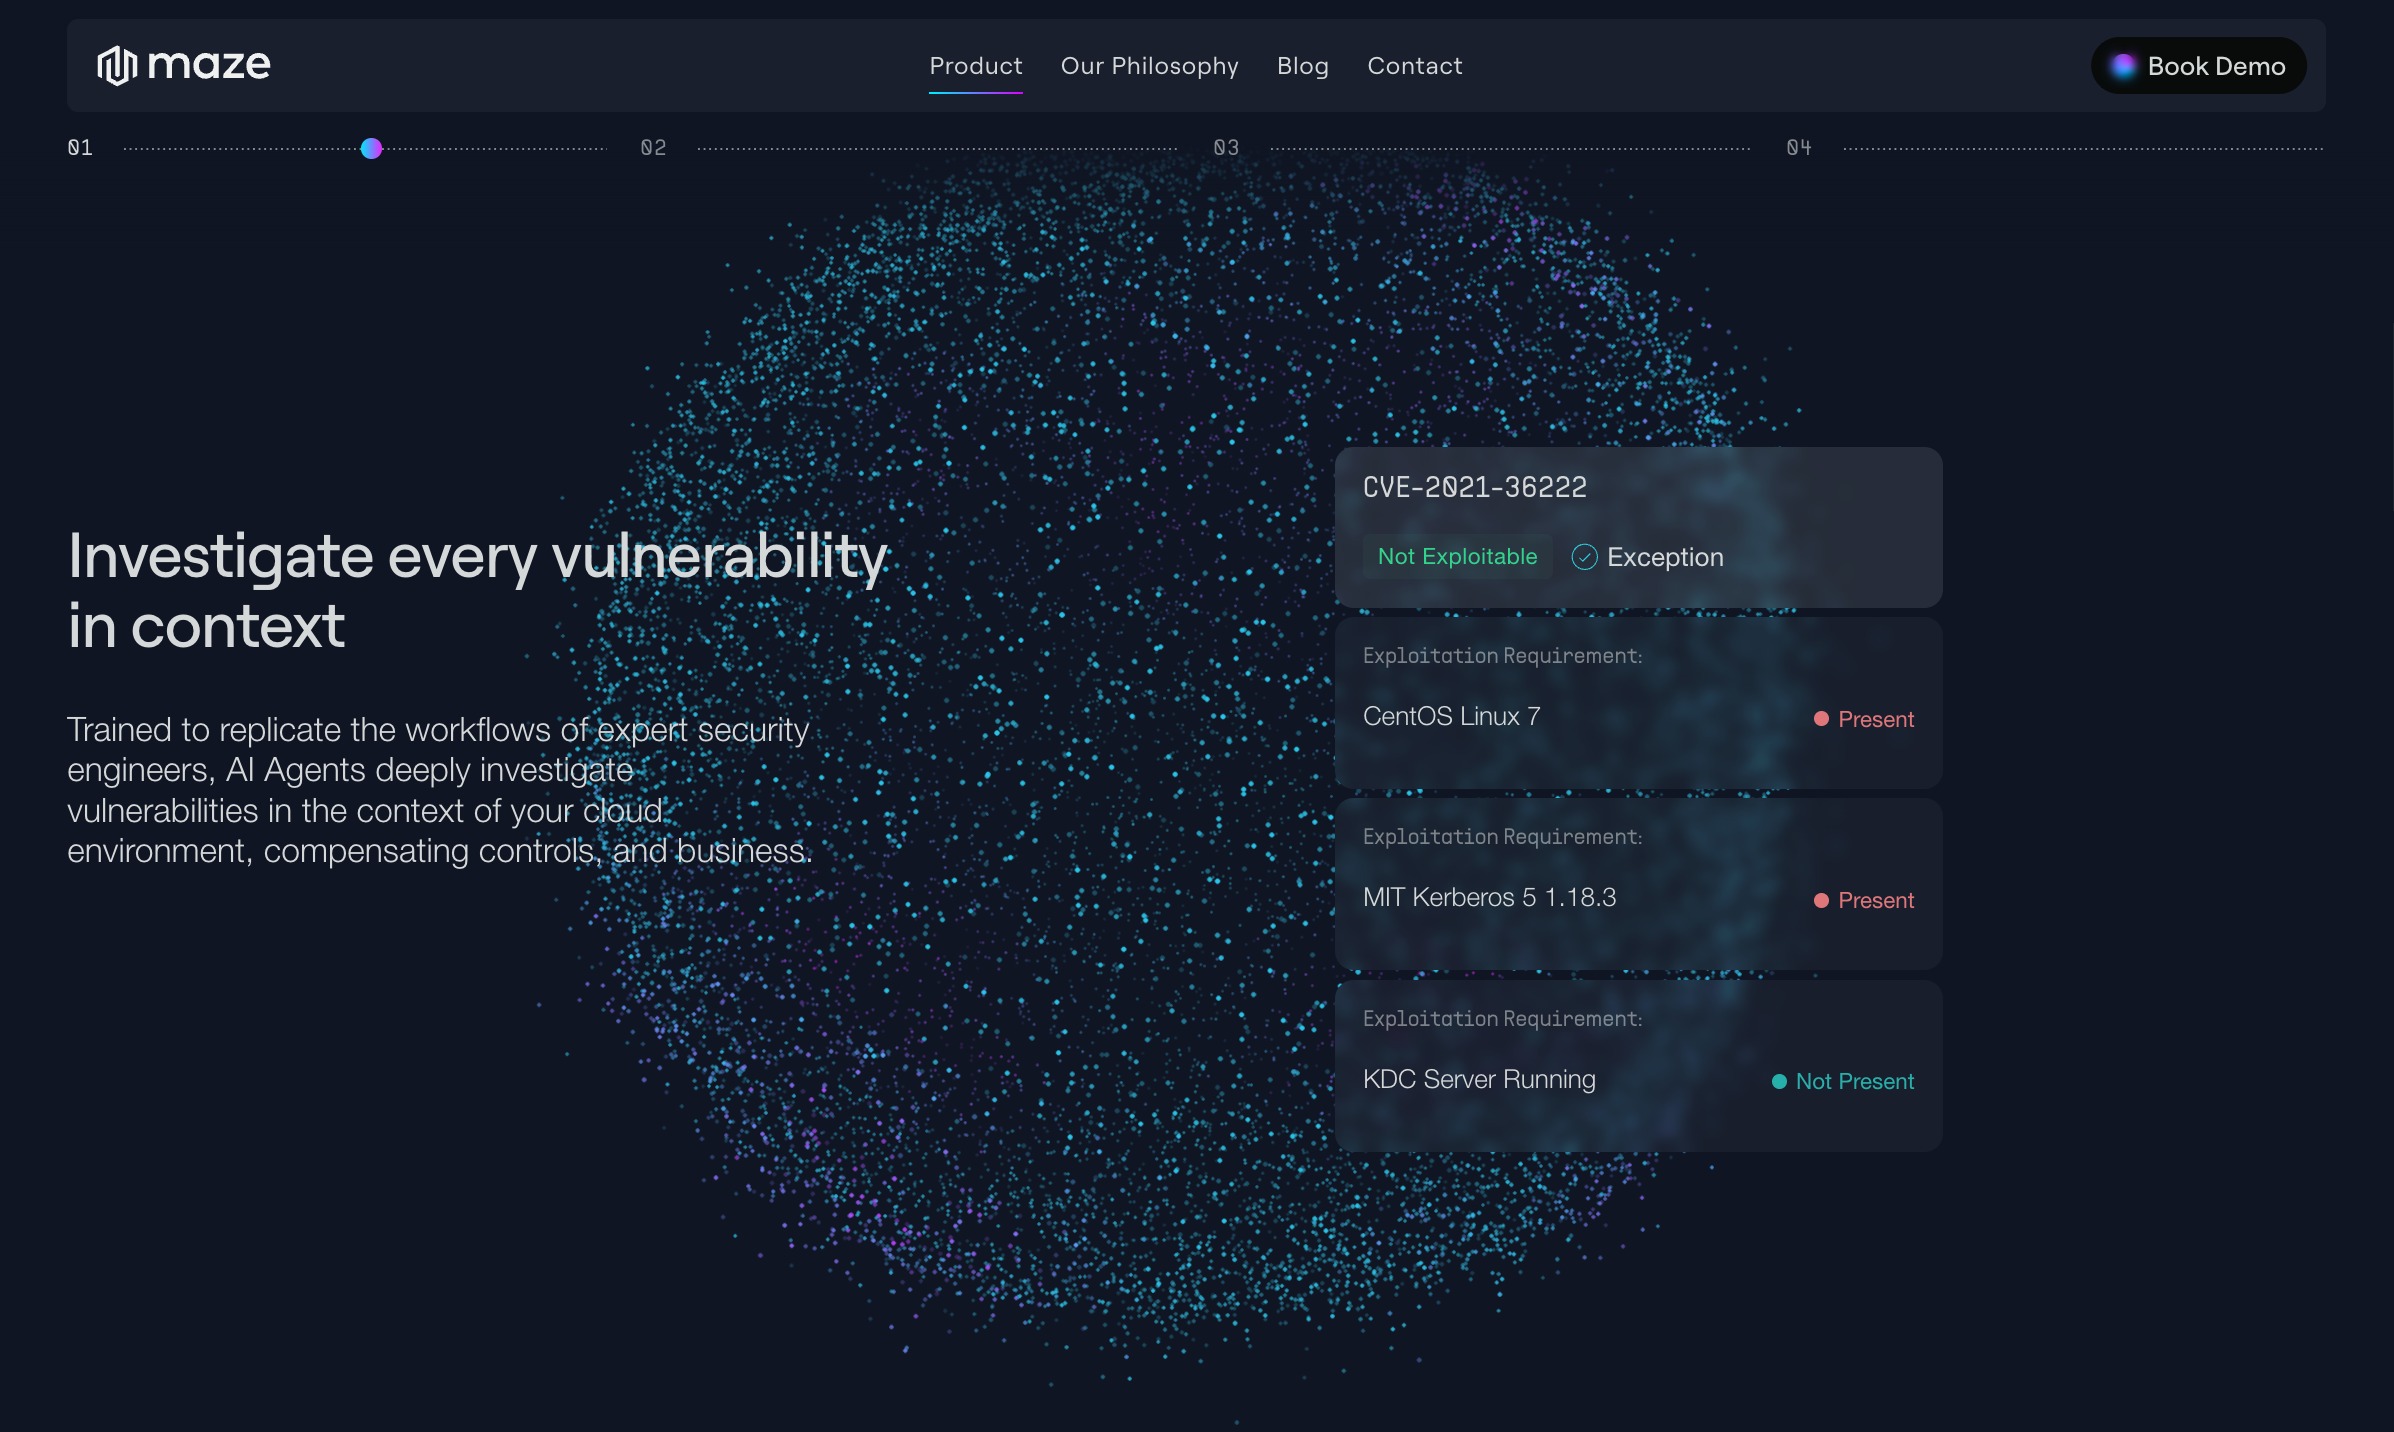Open the Product nav item
This screenshot has height=1432, width=2394.
pyautogui.click(x=975, y=66)
